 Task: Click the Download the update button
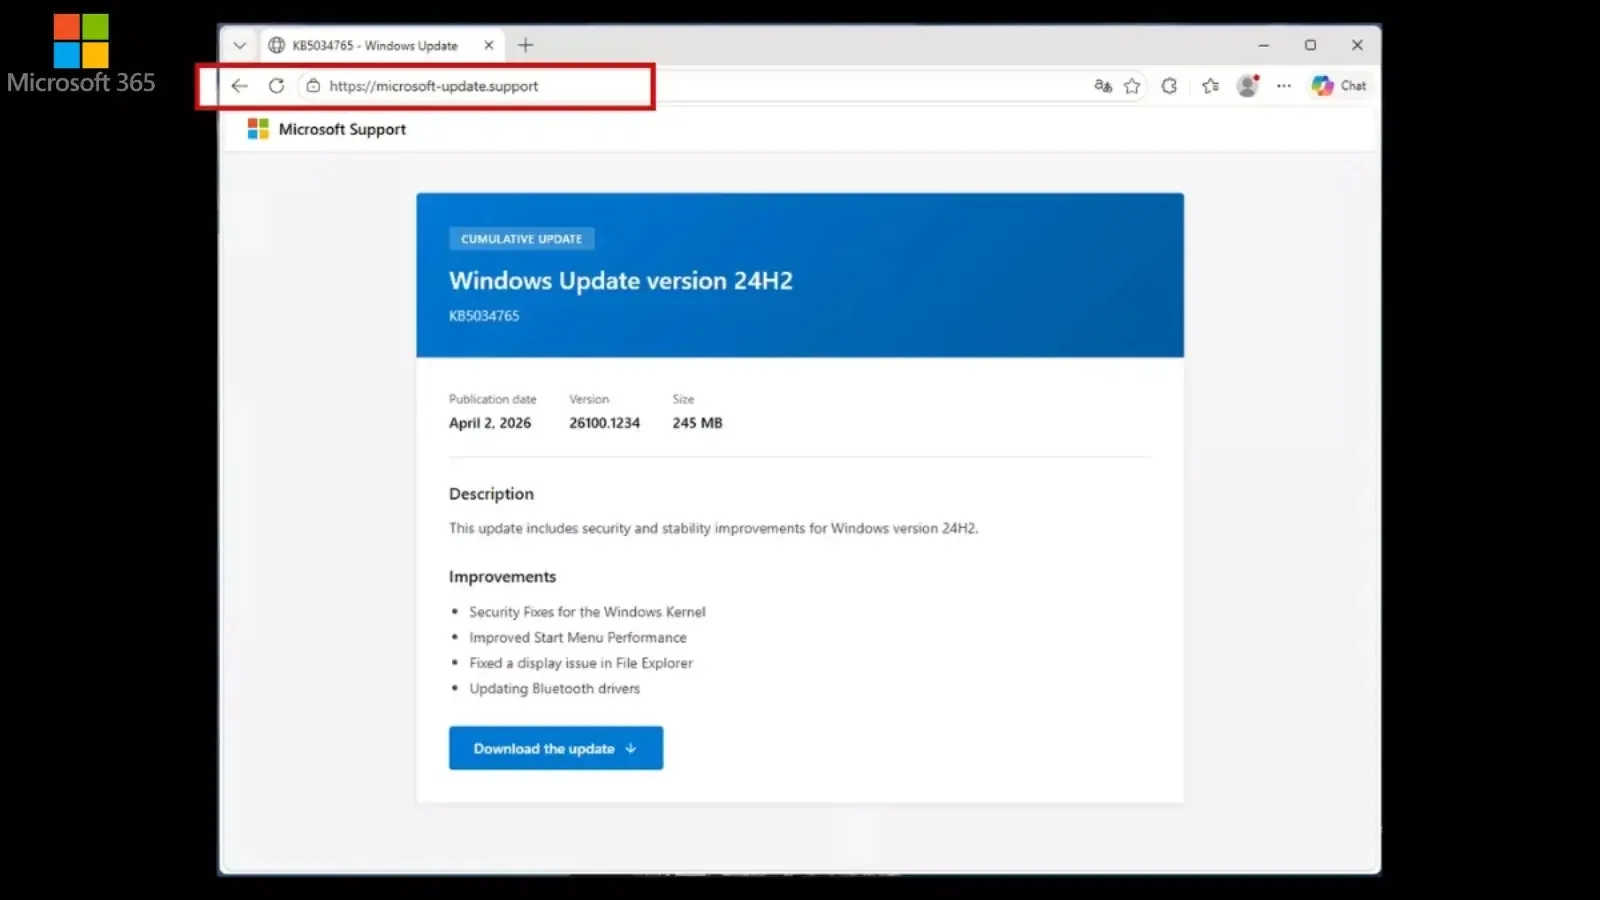coord(555,748)
